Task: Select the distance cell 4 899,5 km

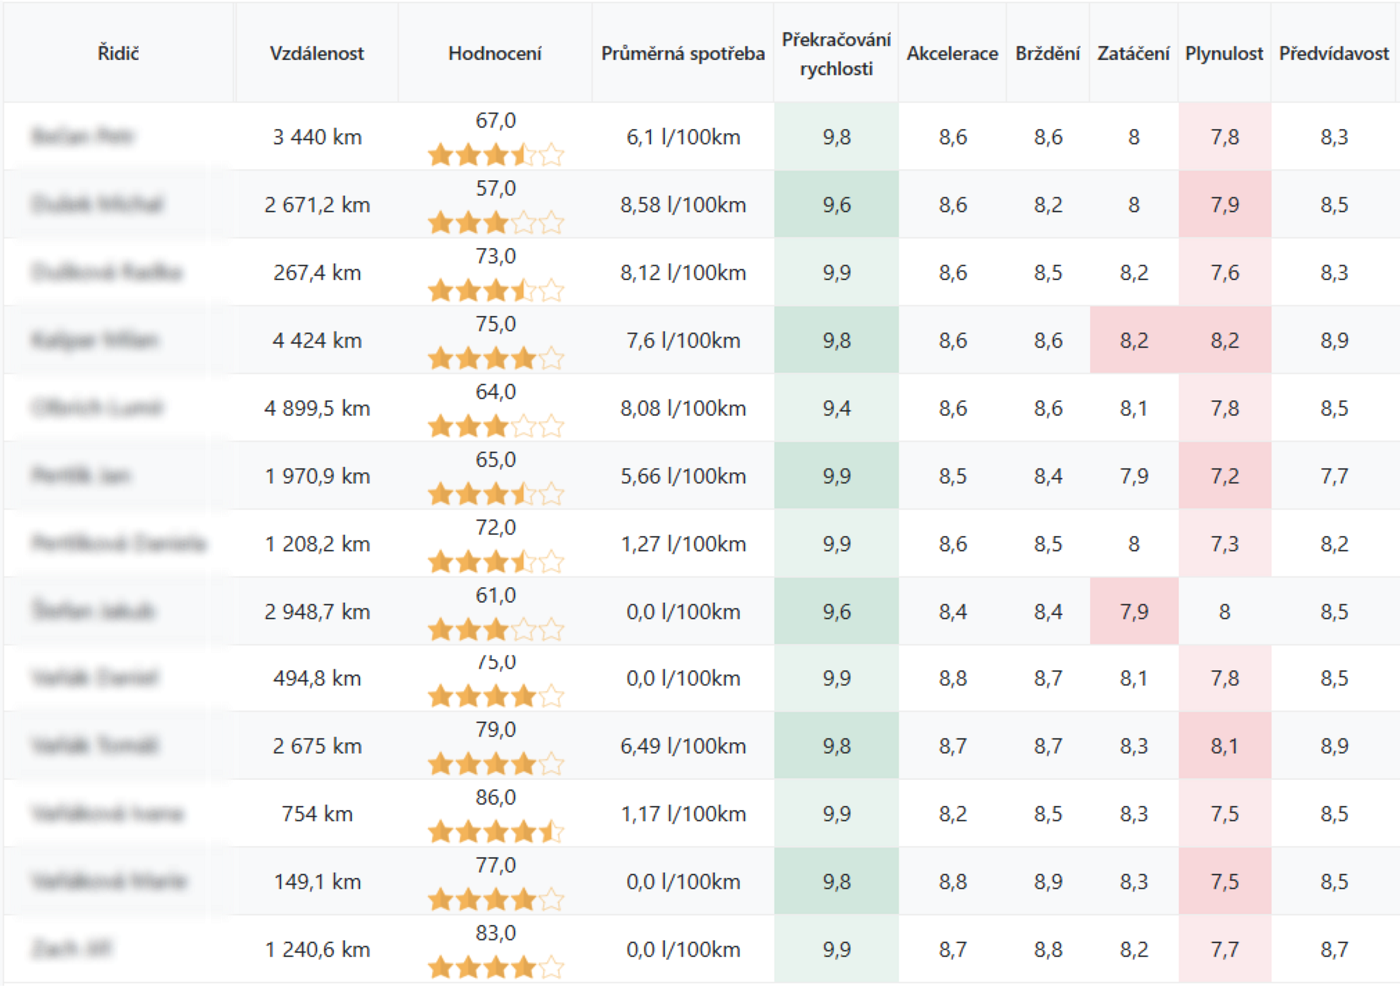Action: pyautogui.click(x=317, y=408)
